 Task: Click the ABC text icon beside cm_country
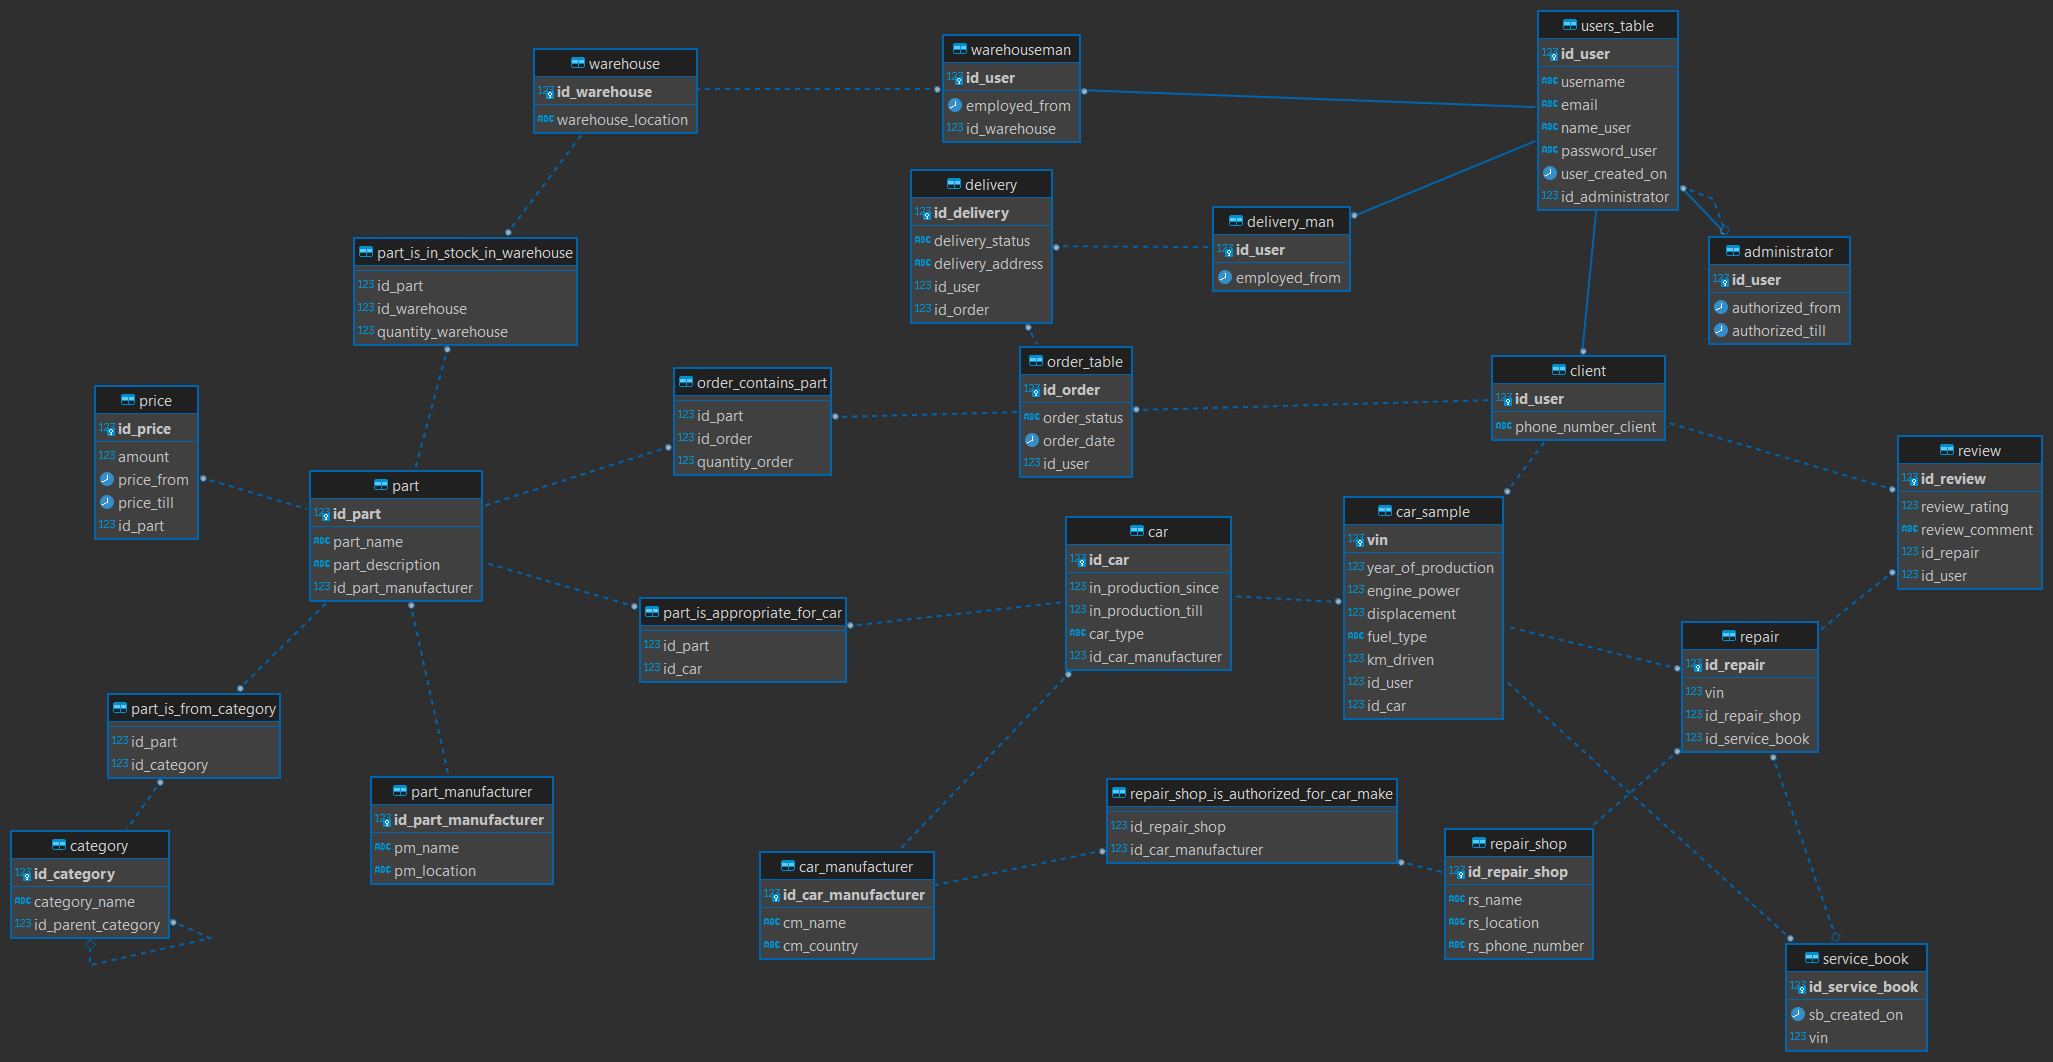tap(771, 945)
